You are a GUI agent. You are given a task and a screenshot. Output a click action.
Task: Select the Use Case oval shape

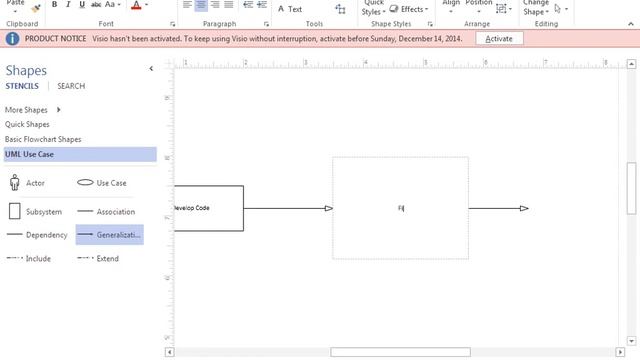click(x=102, y=183)
